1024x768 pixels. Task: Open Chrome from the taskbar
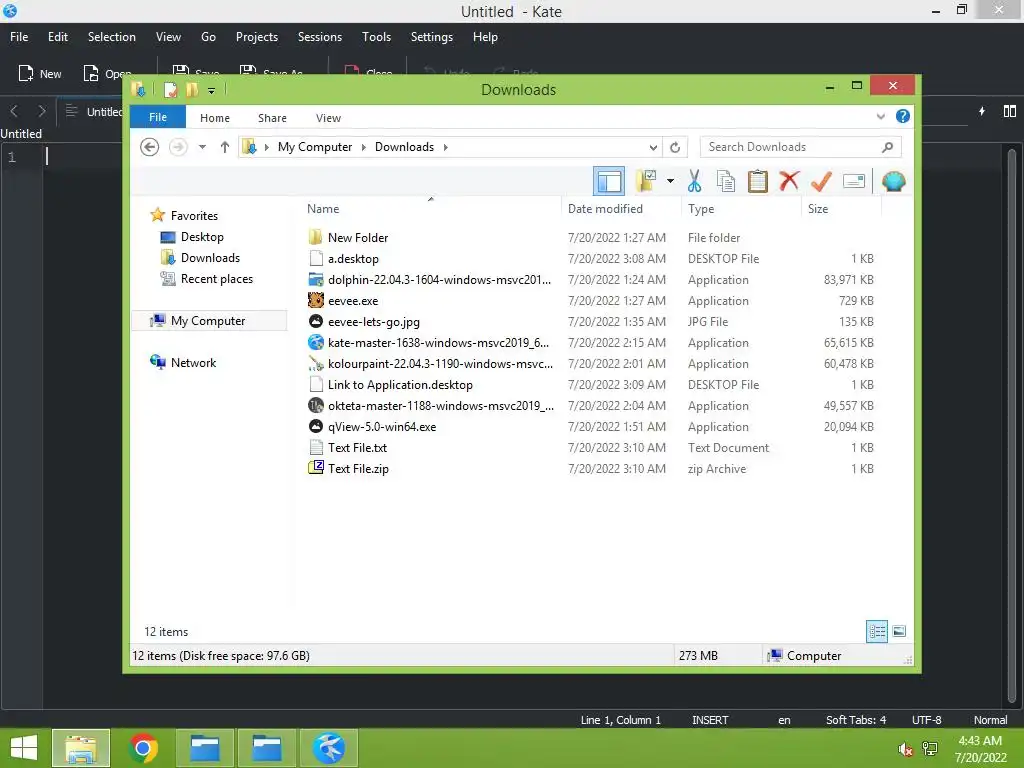pos(143,748)
